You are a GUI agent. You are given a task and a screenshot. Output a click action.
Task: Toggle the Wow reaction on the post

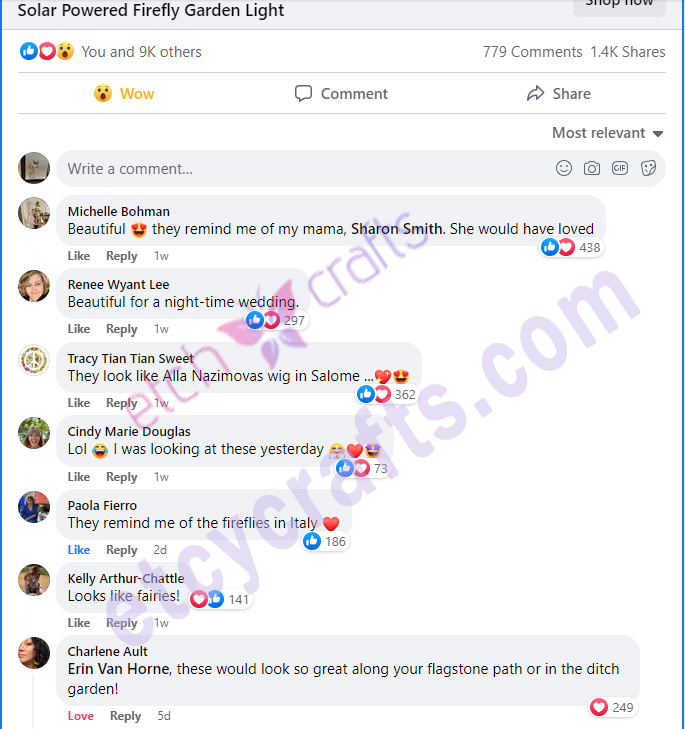pyautogui.click(x=124, y=93)
